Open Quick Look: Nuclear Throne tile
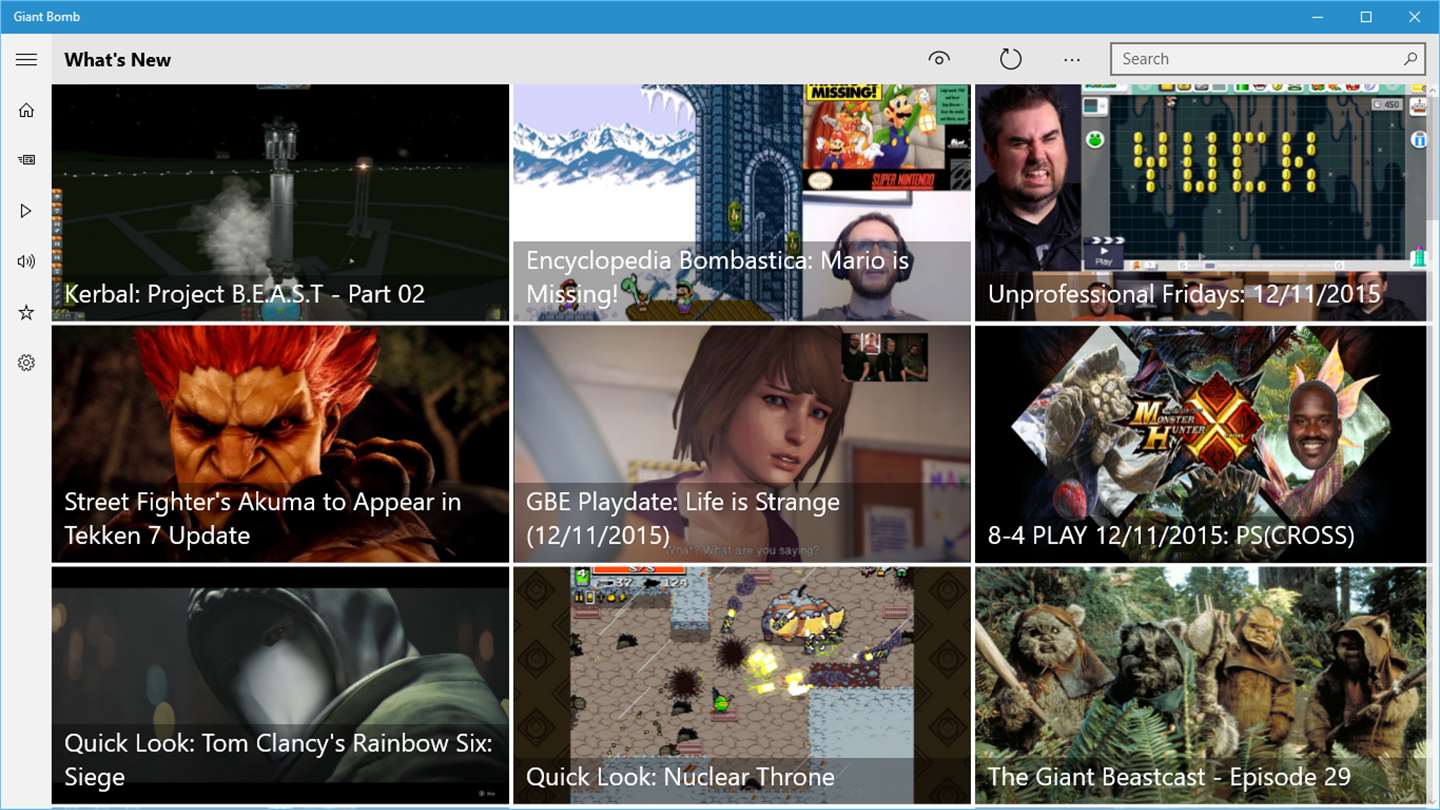 742,685
